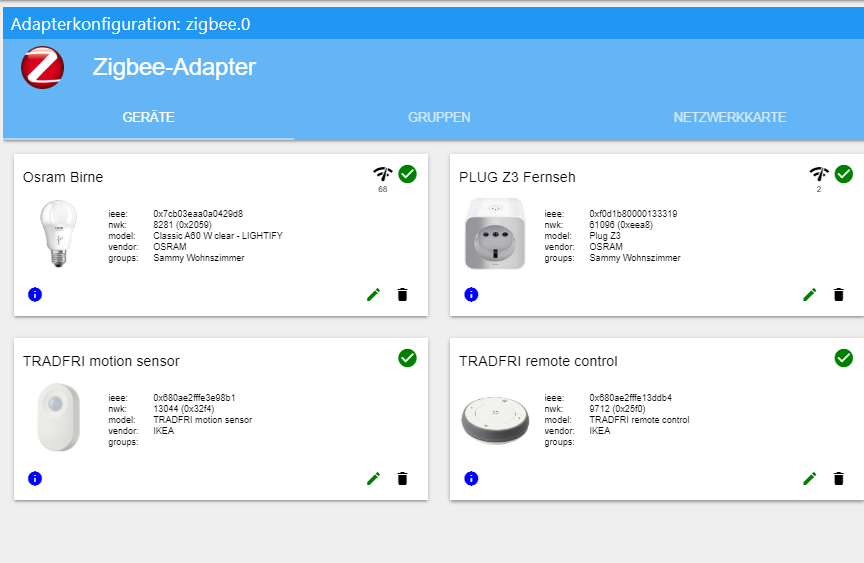Click nwk value 8281 (0x2059)
This screenshot has width=864, height=563.
click(182, 225)
